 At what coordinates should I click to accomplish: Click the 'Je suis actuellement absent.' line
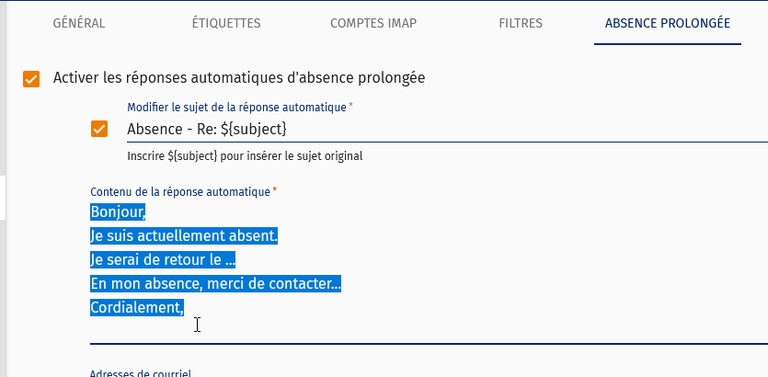click(184, 236)
